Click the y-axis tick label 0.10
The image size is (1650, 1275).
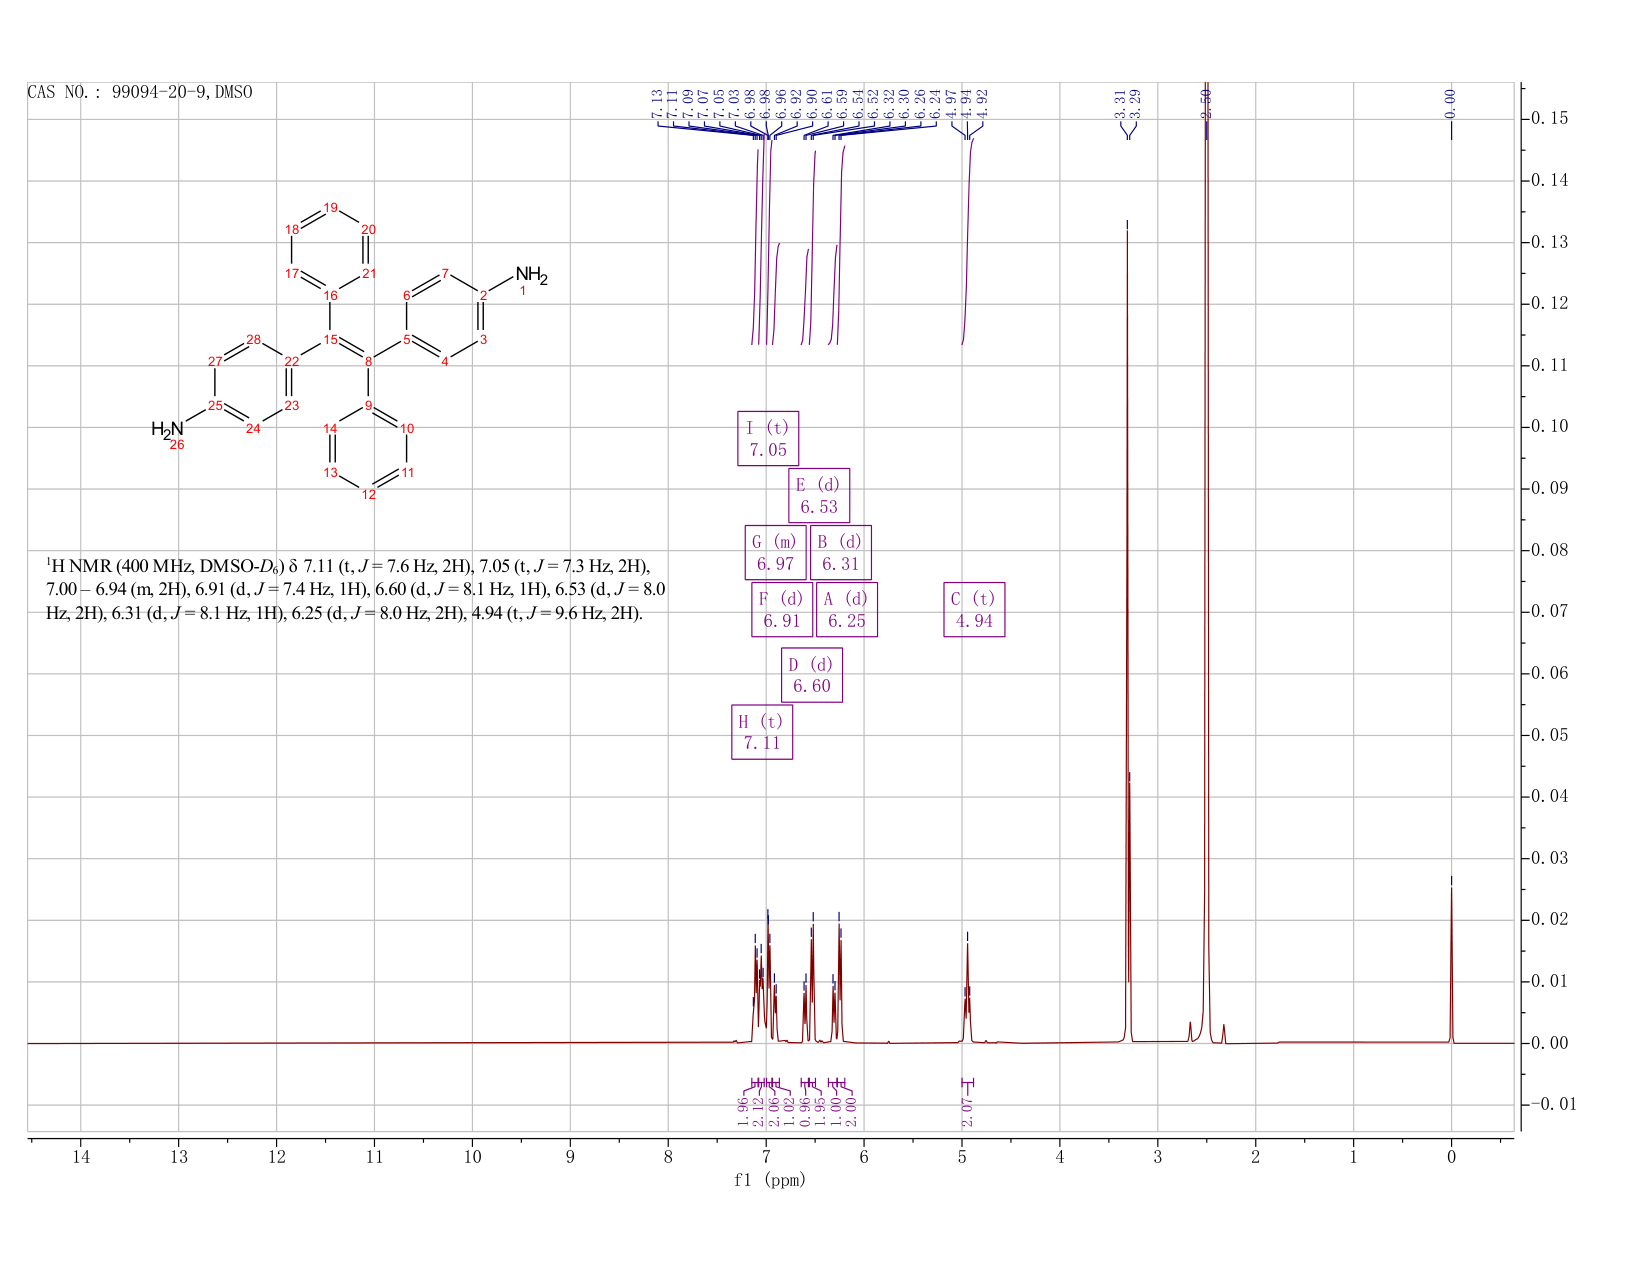(x=1549, y=427)
